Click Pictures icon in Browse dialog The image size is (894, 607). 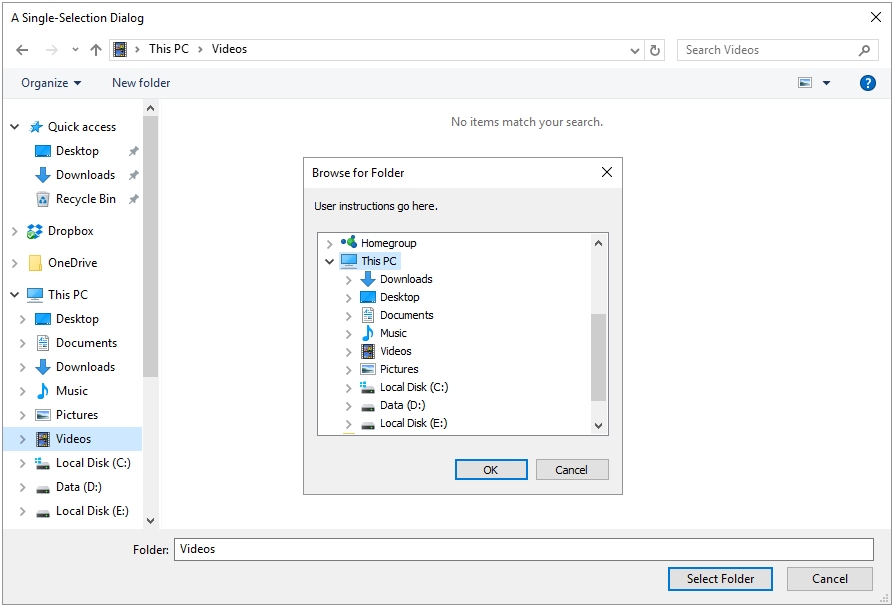coord(368,369)
